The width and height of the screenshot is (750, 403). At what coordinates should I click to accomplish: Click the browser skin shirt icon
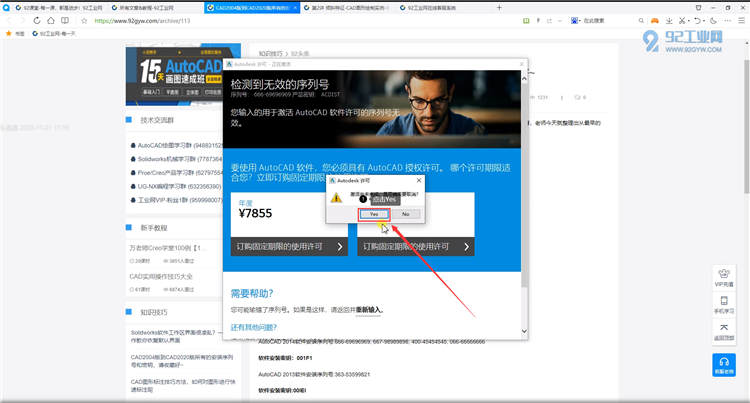point(698,8)
